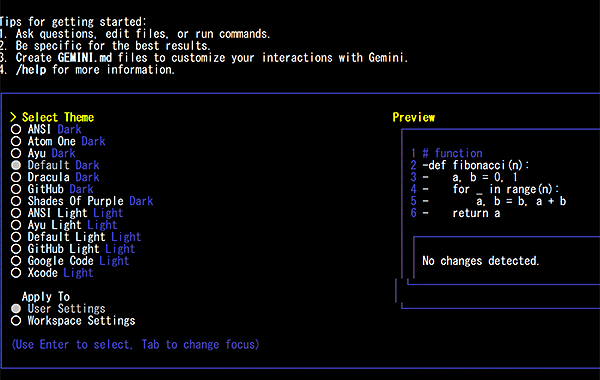This screenshot has height=380, width=600.
Task: Apply theme to Workspace Settings
Action: point(16,321)
